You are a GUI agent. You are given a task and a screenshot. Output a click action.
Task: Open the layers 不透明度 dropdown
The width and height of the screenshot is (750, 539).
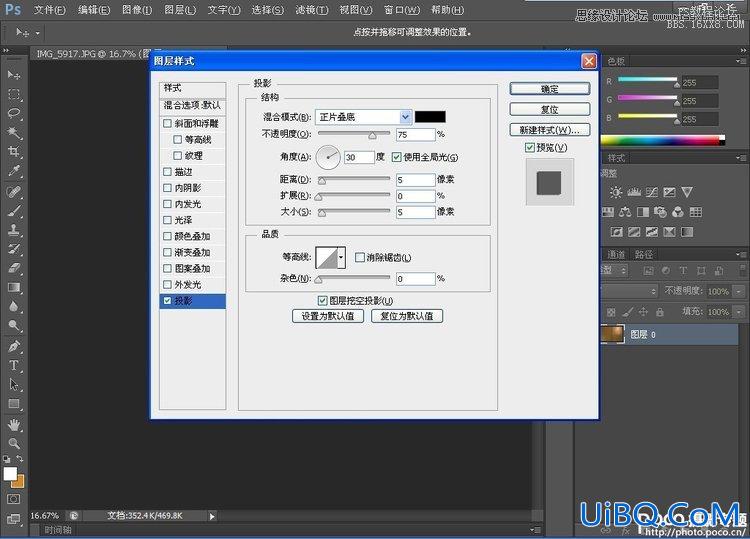(x=739, y=291)
